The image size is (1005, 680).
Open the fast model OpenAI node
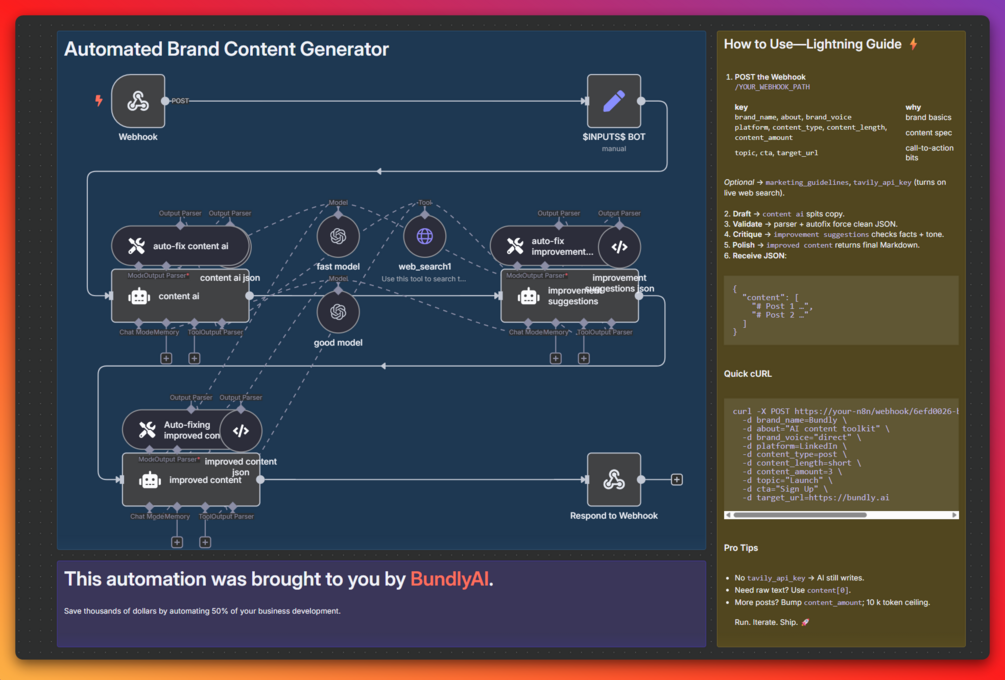338,236
